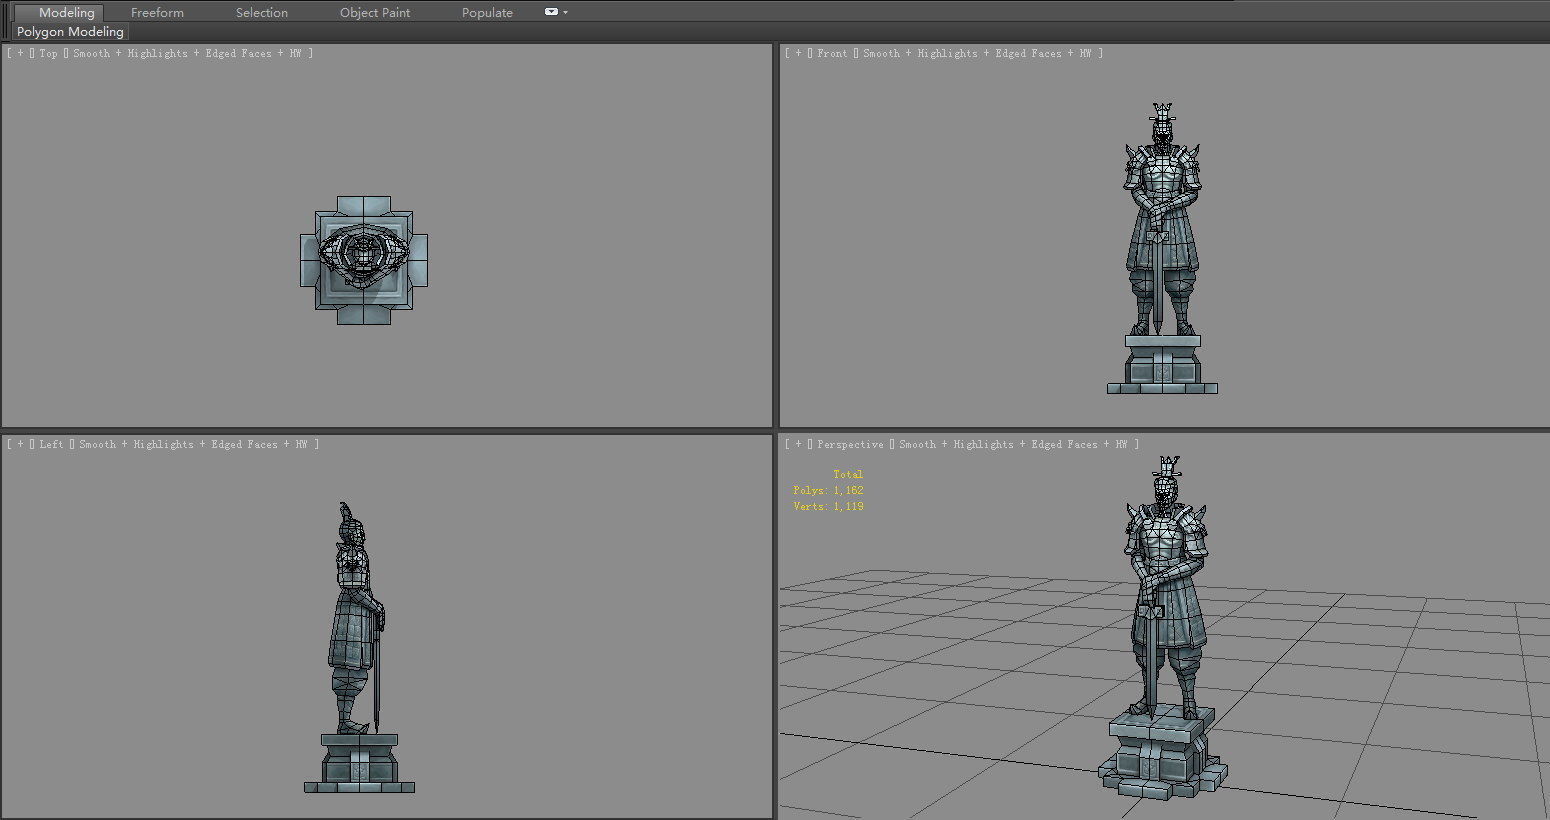Open the Front viewport plus menu
Viewport: 1550px width, 820px height.
pos(798,53)
